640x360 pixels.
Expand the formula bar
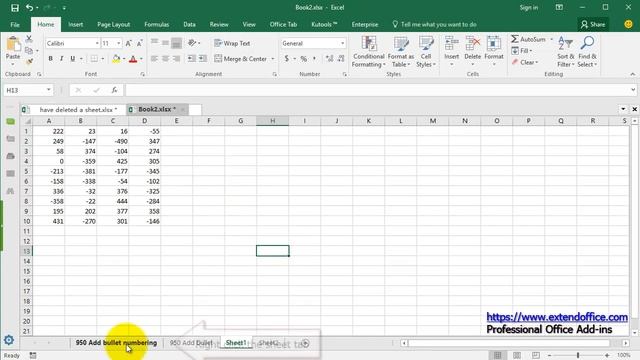click(x=633, y=90)
